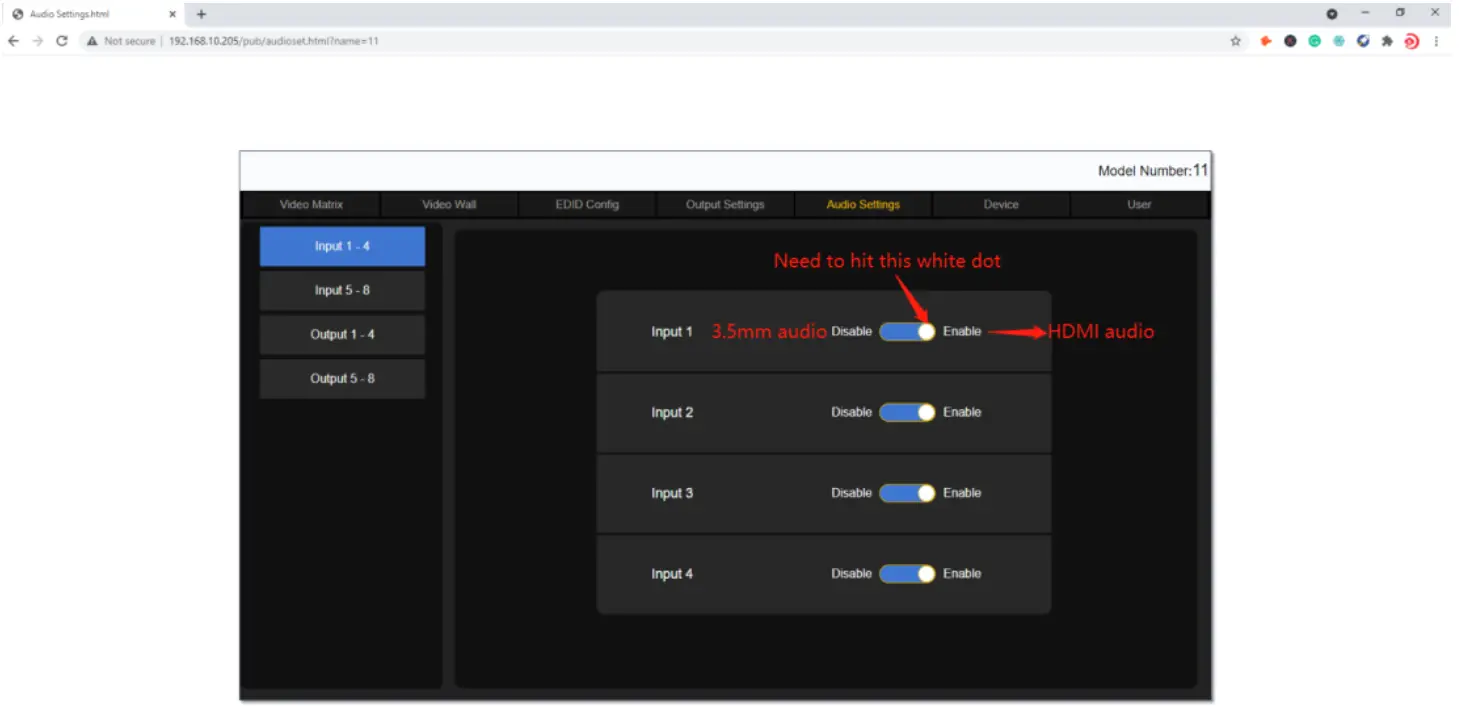Open the EDID Config tab
This screenshot has width=1459, height=706.
pos(587,204)
